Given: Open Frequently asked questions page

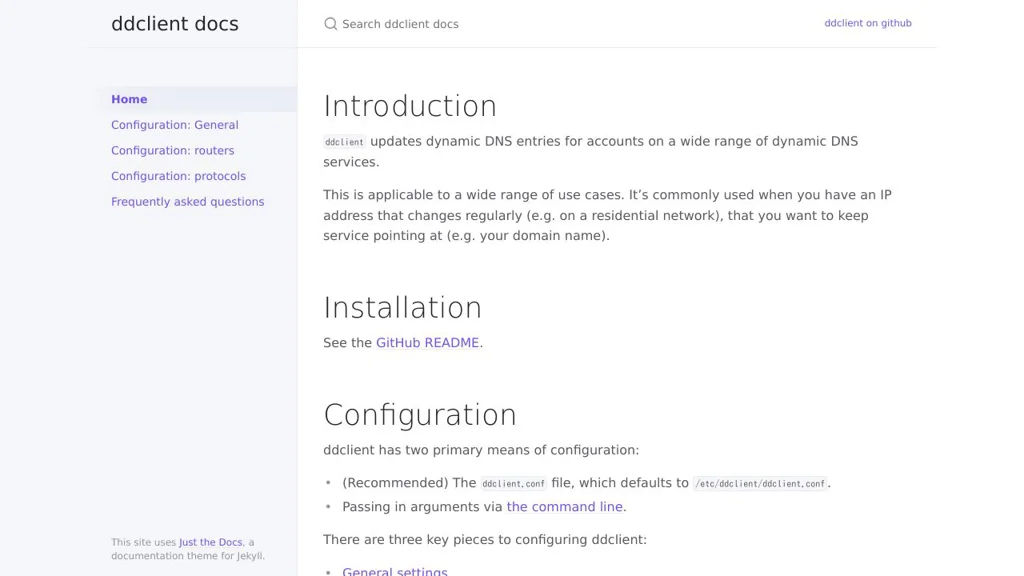Looking at the screenshot, I should tap(188, 201).
